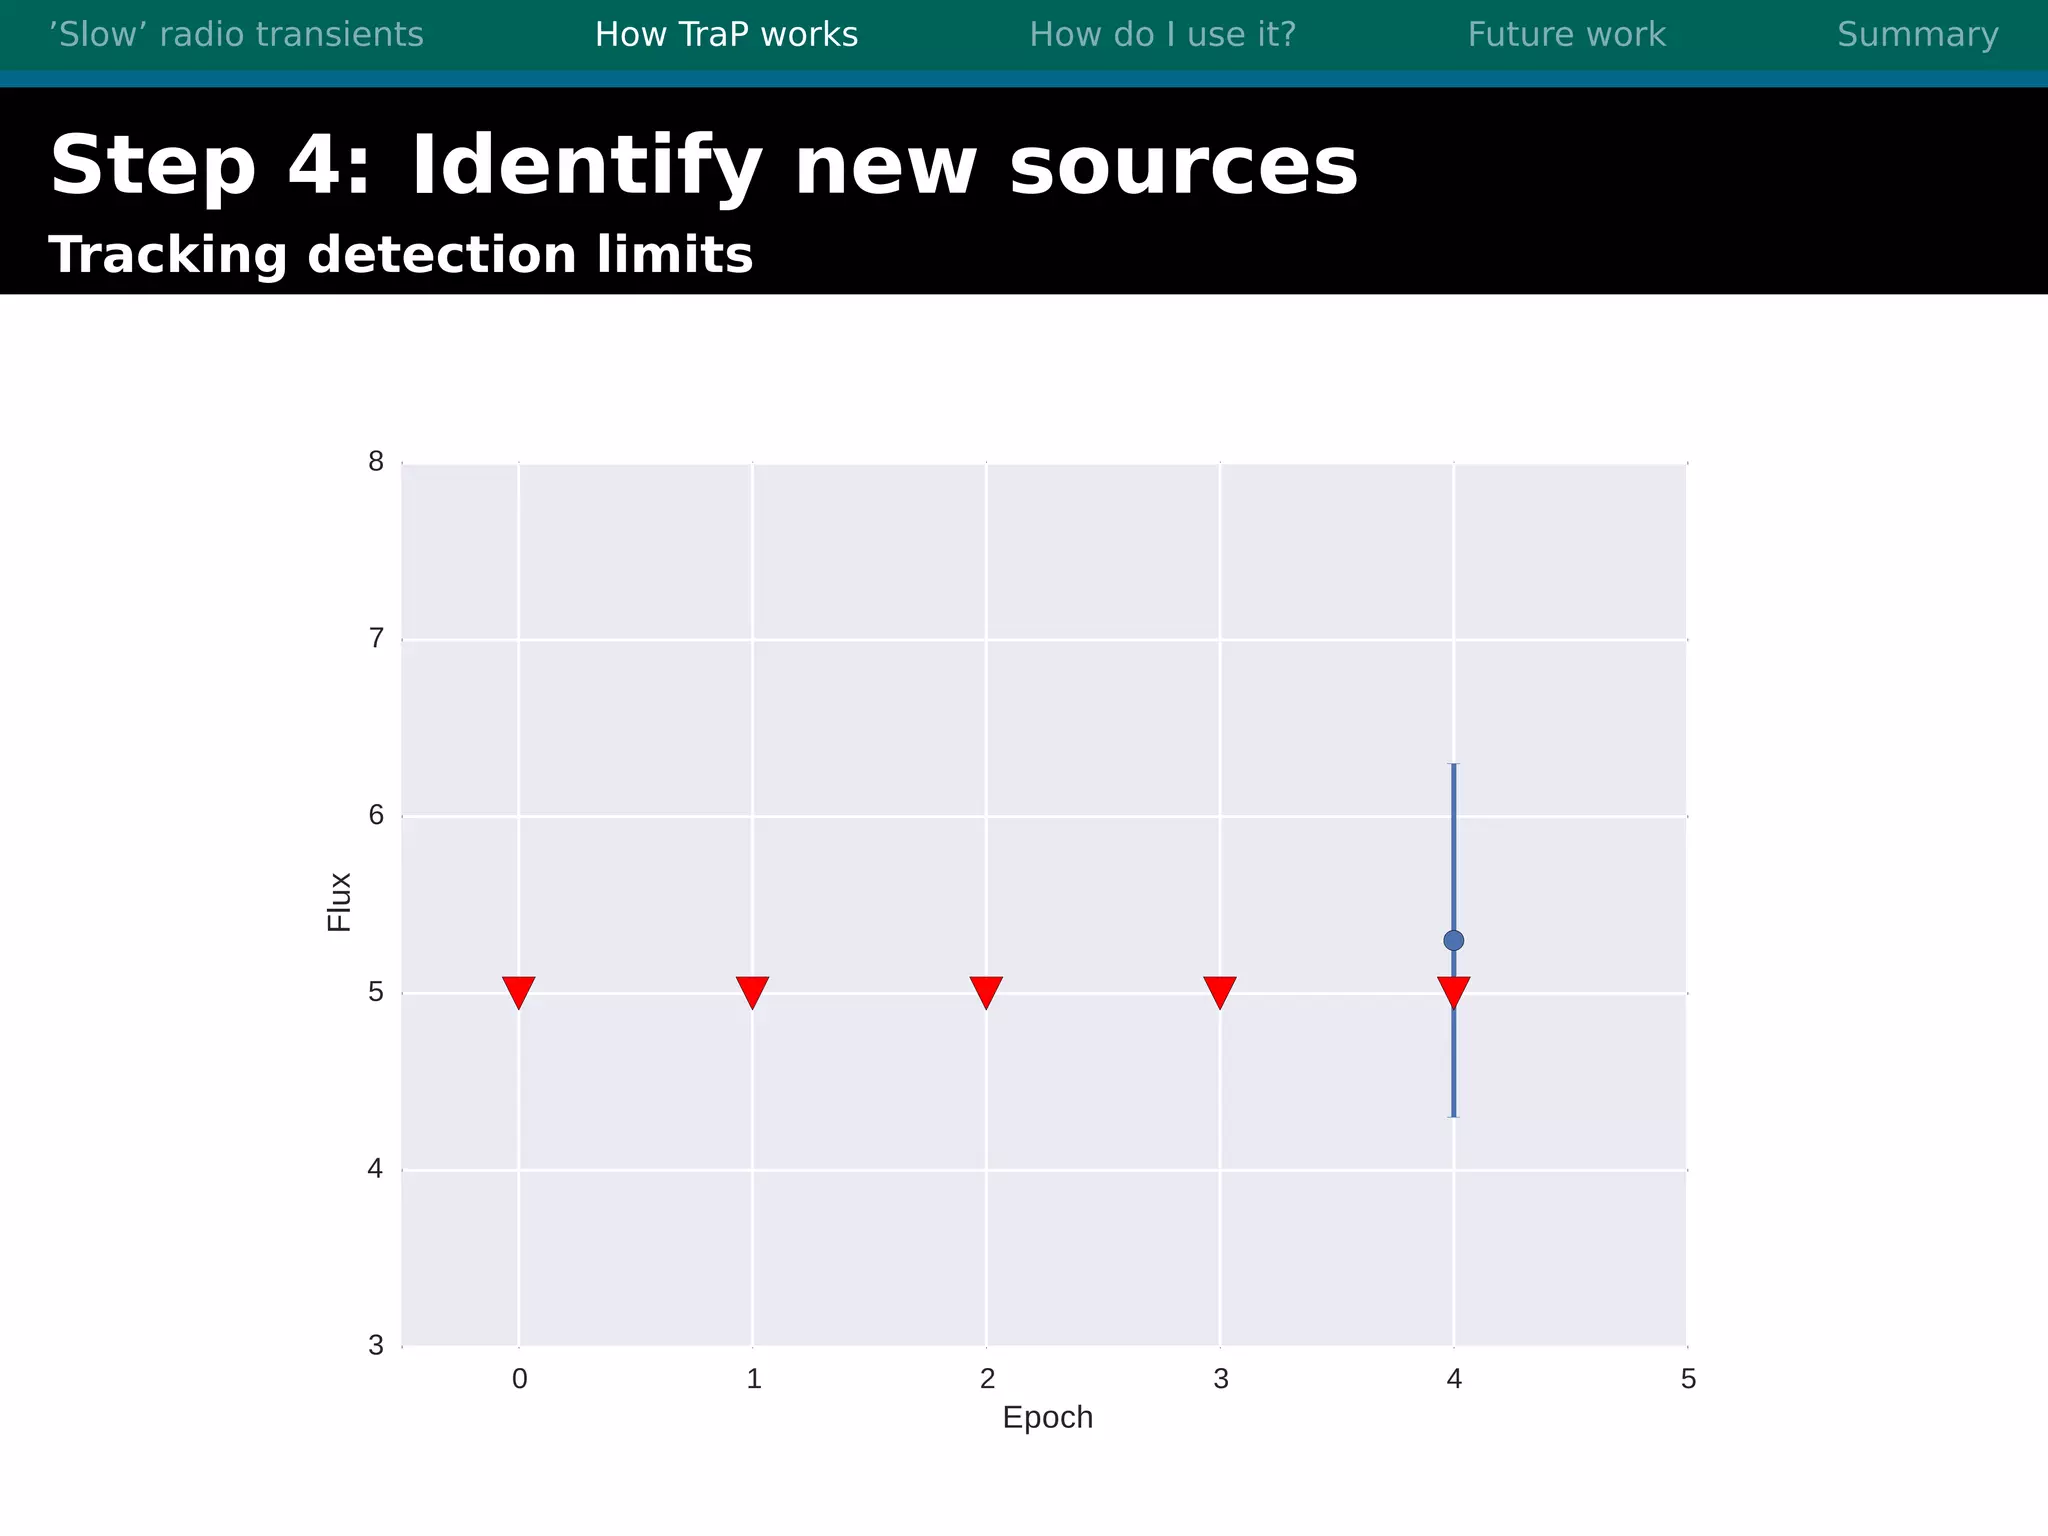
Task: Navigate to the Summary section
Action: point(1918,35)
